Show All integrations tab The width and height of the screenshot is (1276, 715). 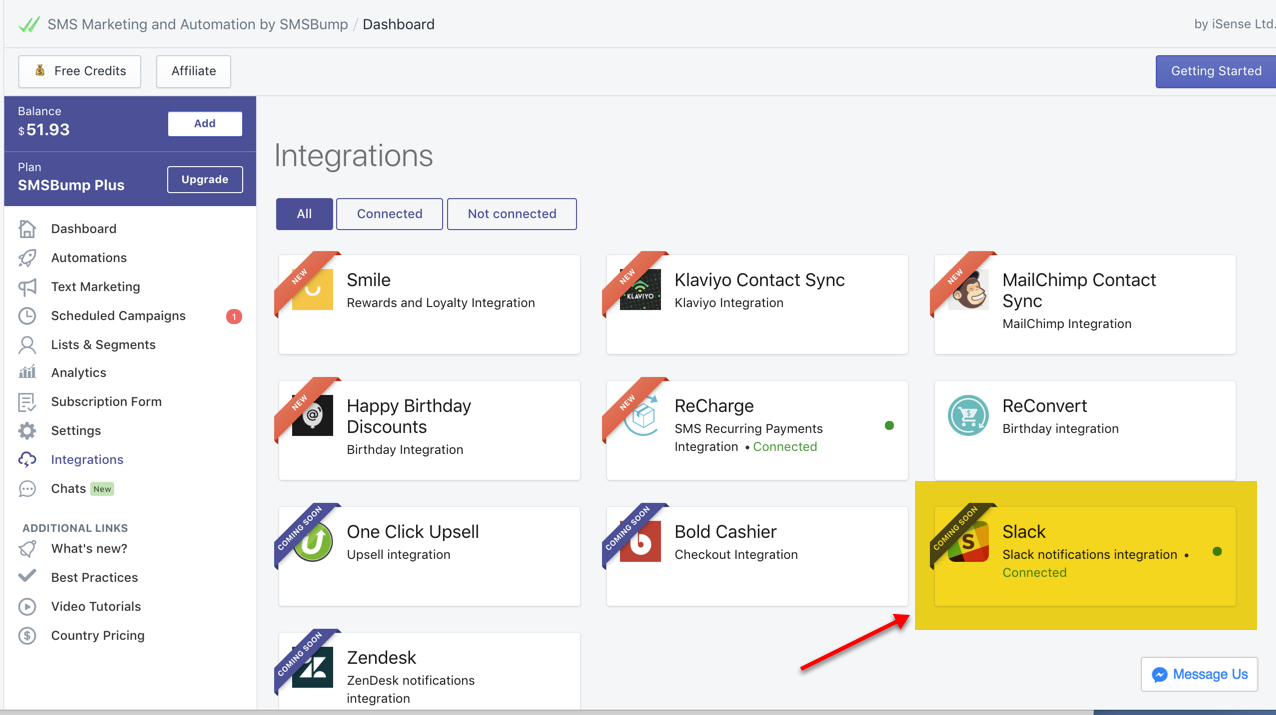click(304, 214)
